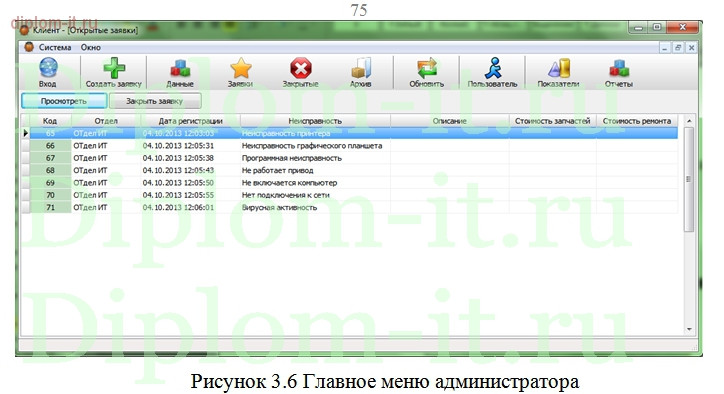The image size is (724, 394).
Task: Open the Отчеты cubes icon
Action: (x=619, y=68)
